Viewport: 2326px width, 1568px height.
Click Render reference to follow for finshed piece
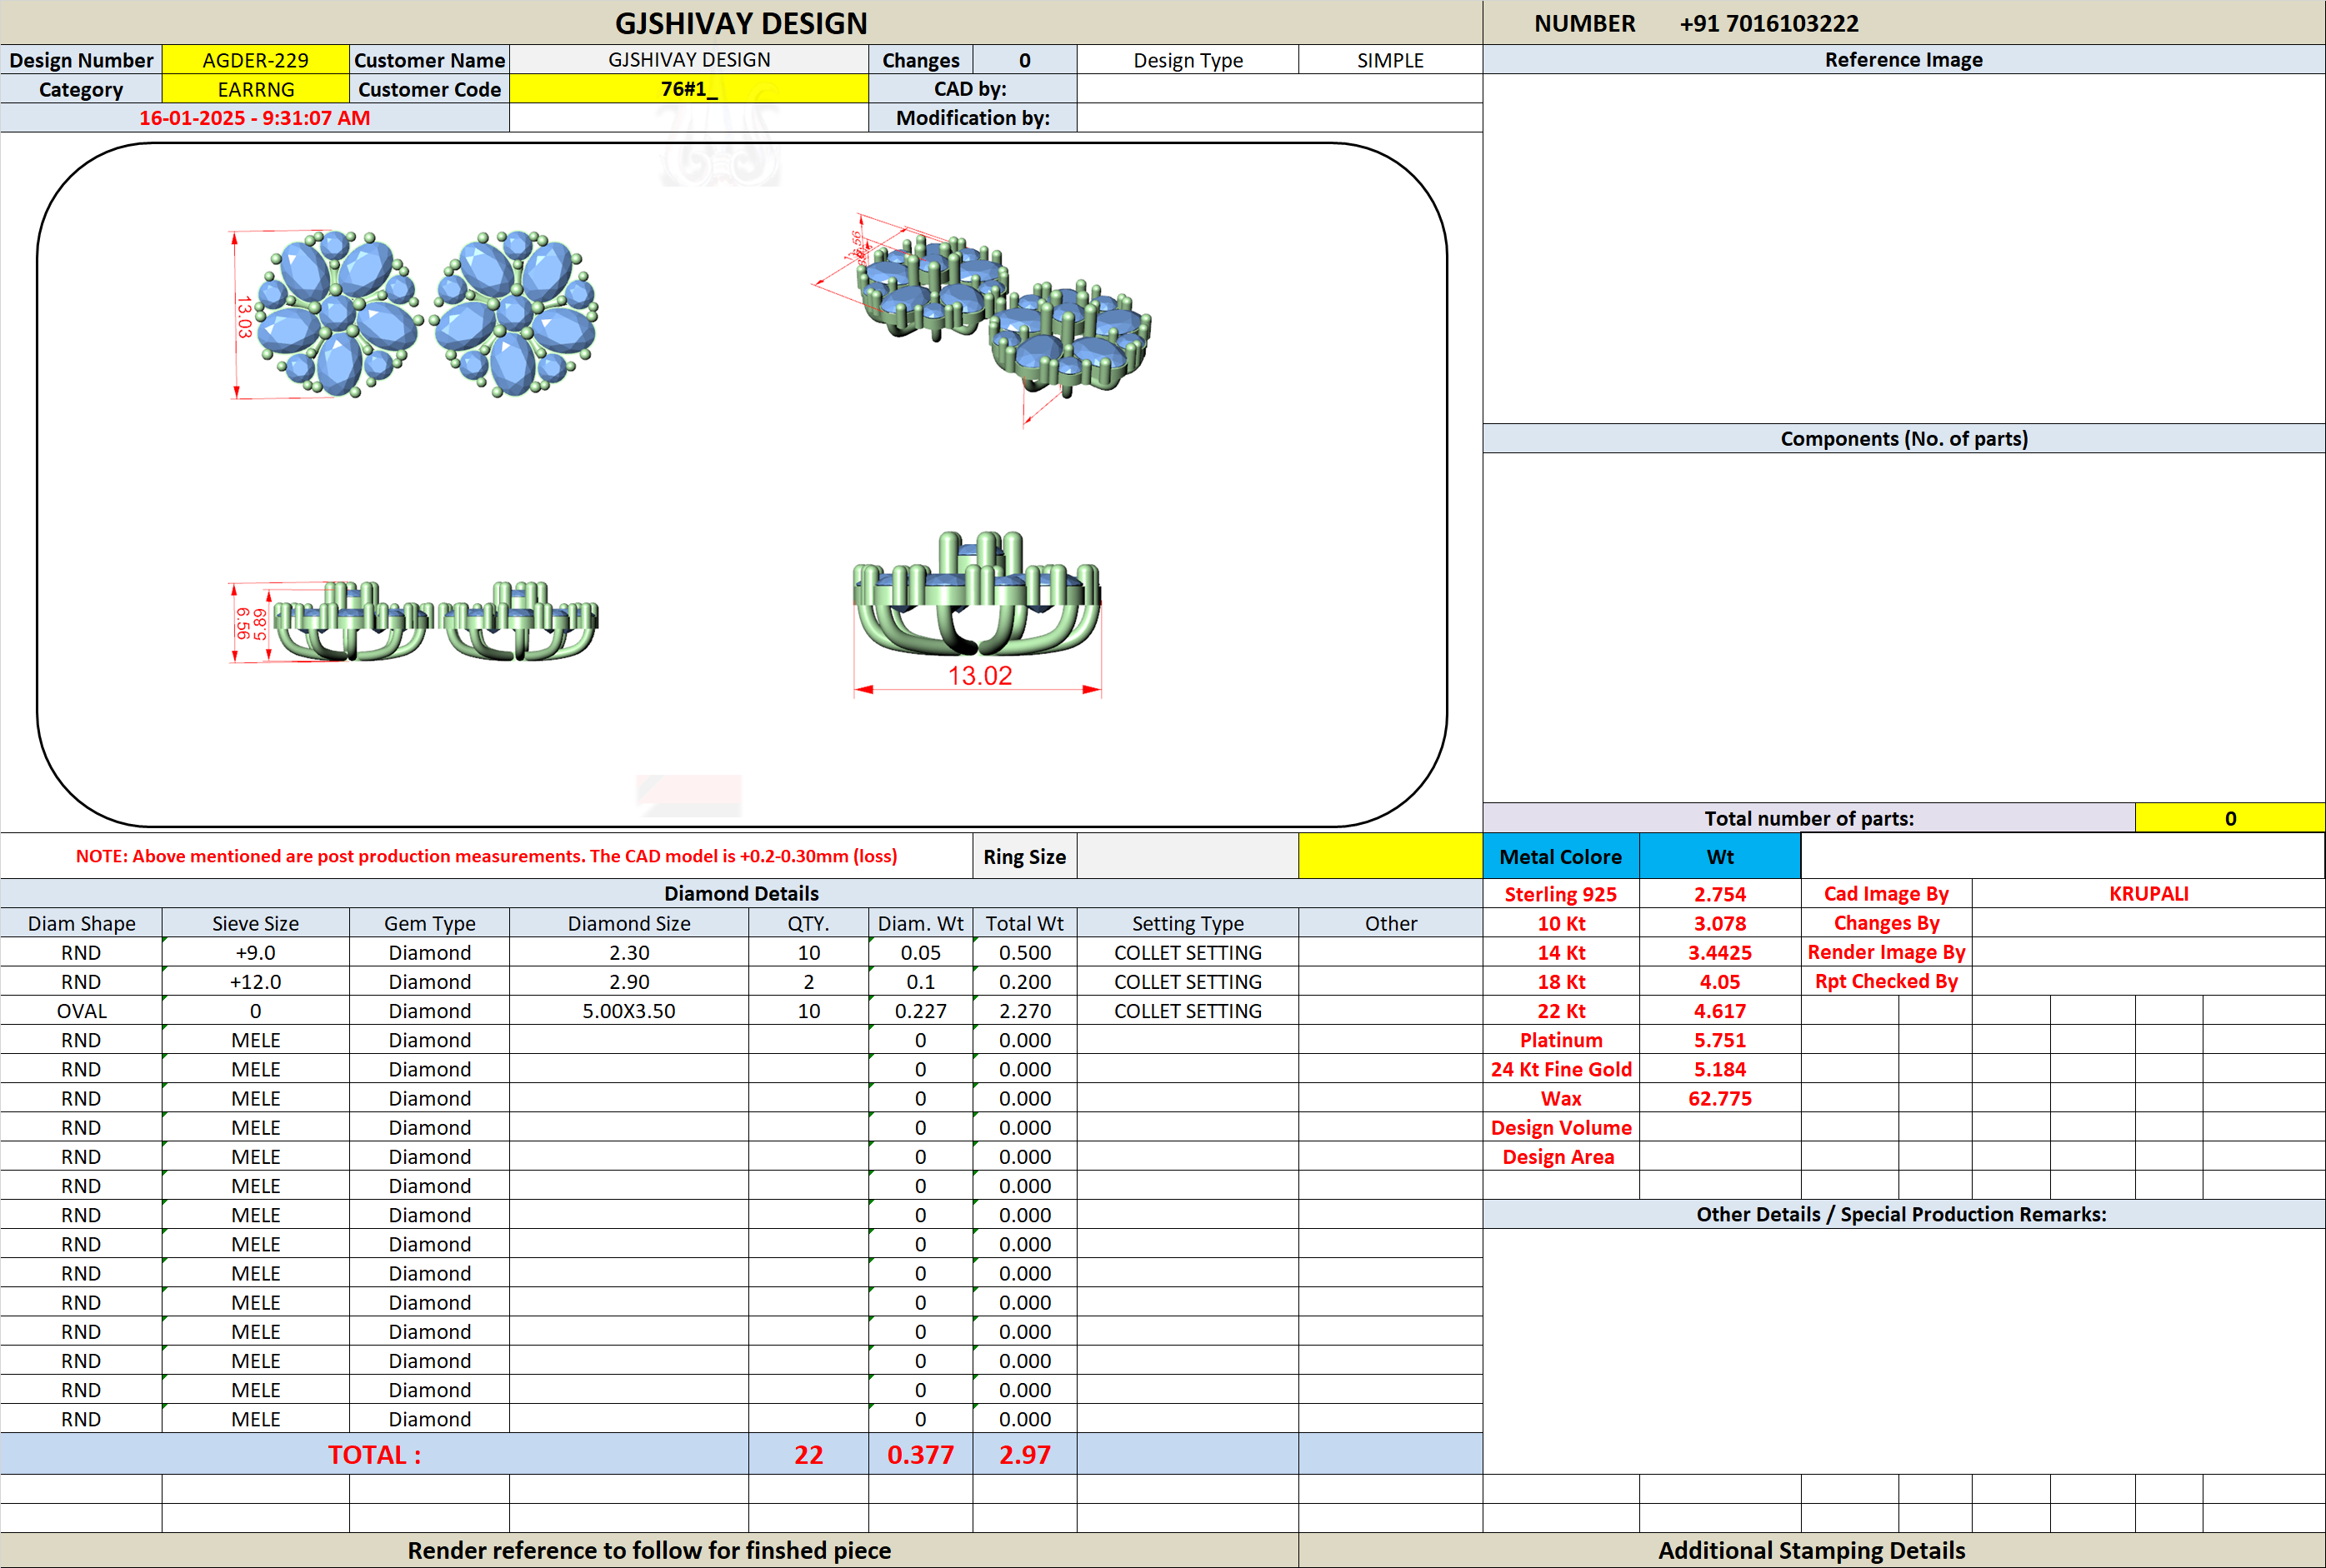[649, 1550]
